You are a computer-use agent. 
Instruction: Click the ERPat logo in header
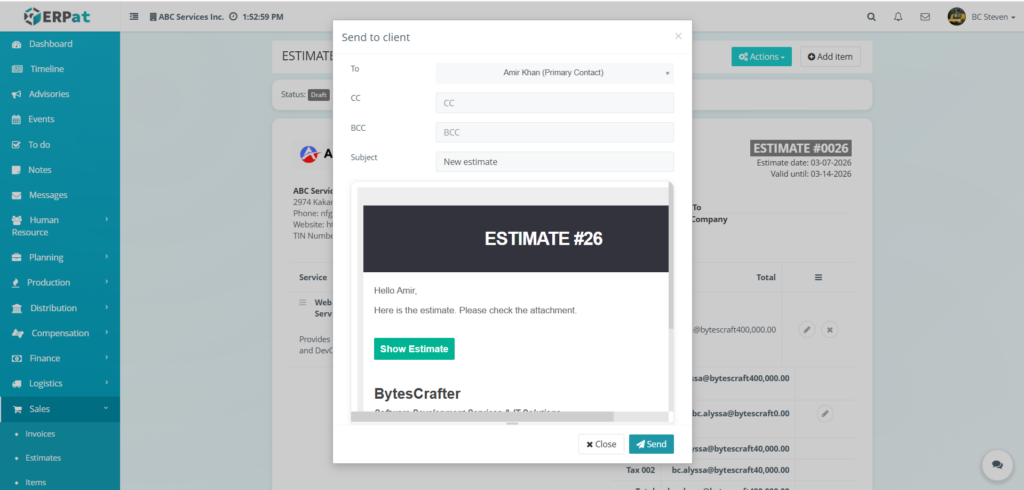click(57, 16)
